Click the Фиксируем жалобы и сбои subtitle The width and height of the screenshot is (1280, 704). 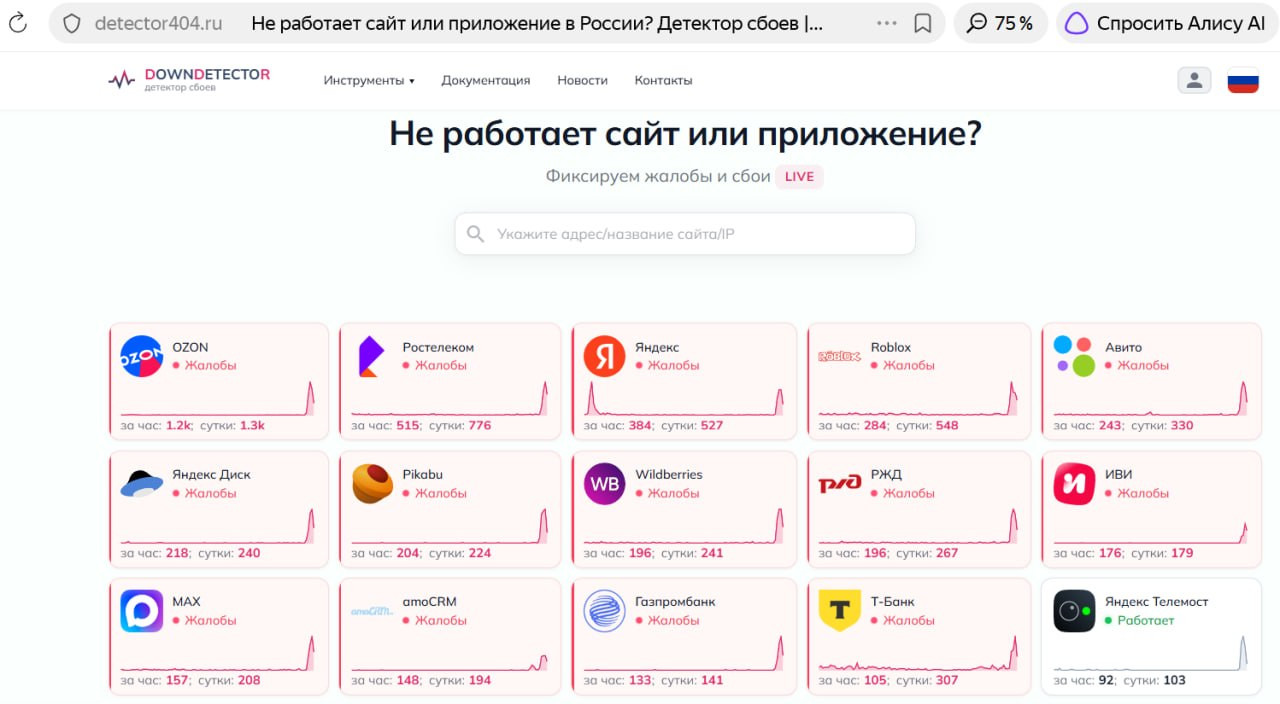point(658,176)
